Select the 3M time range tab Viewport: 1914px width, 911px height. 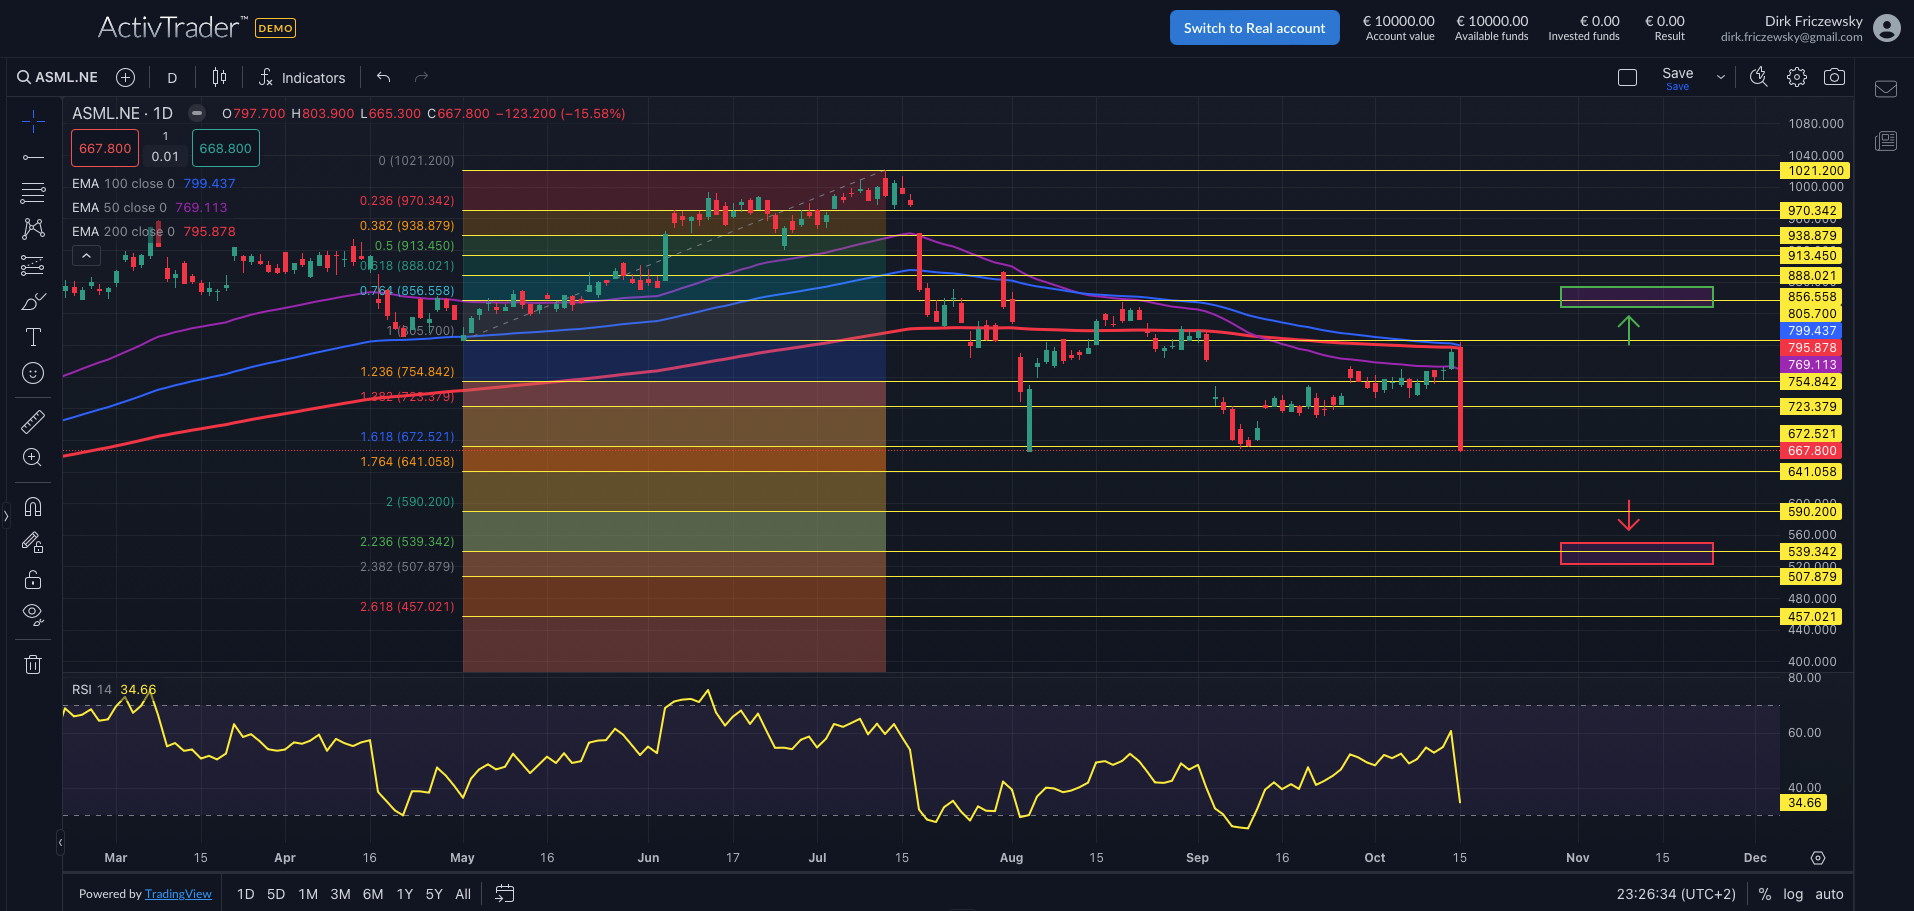coord(340,894)
